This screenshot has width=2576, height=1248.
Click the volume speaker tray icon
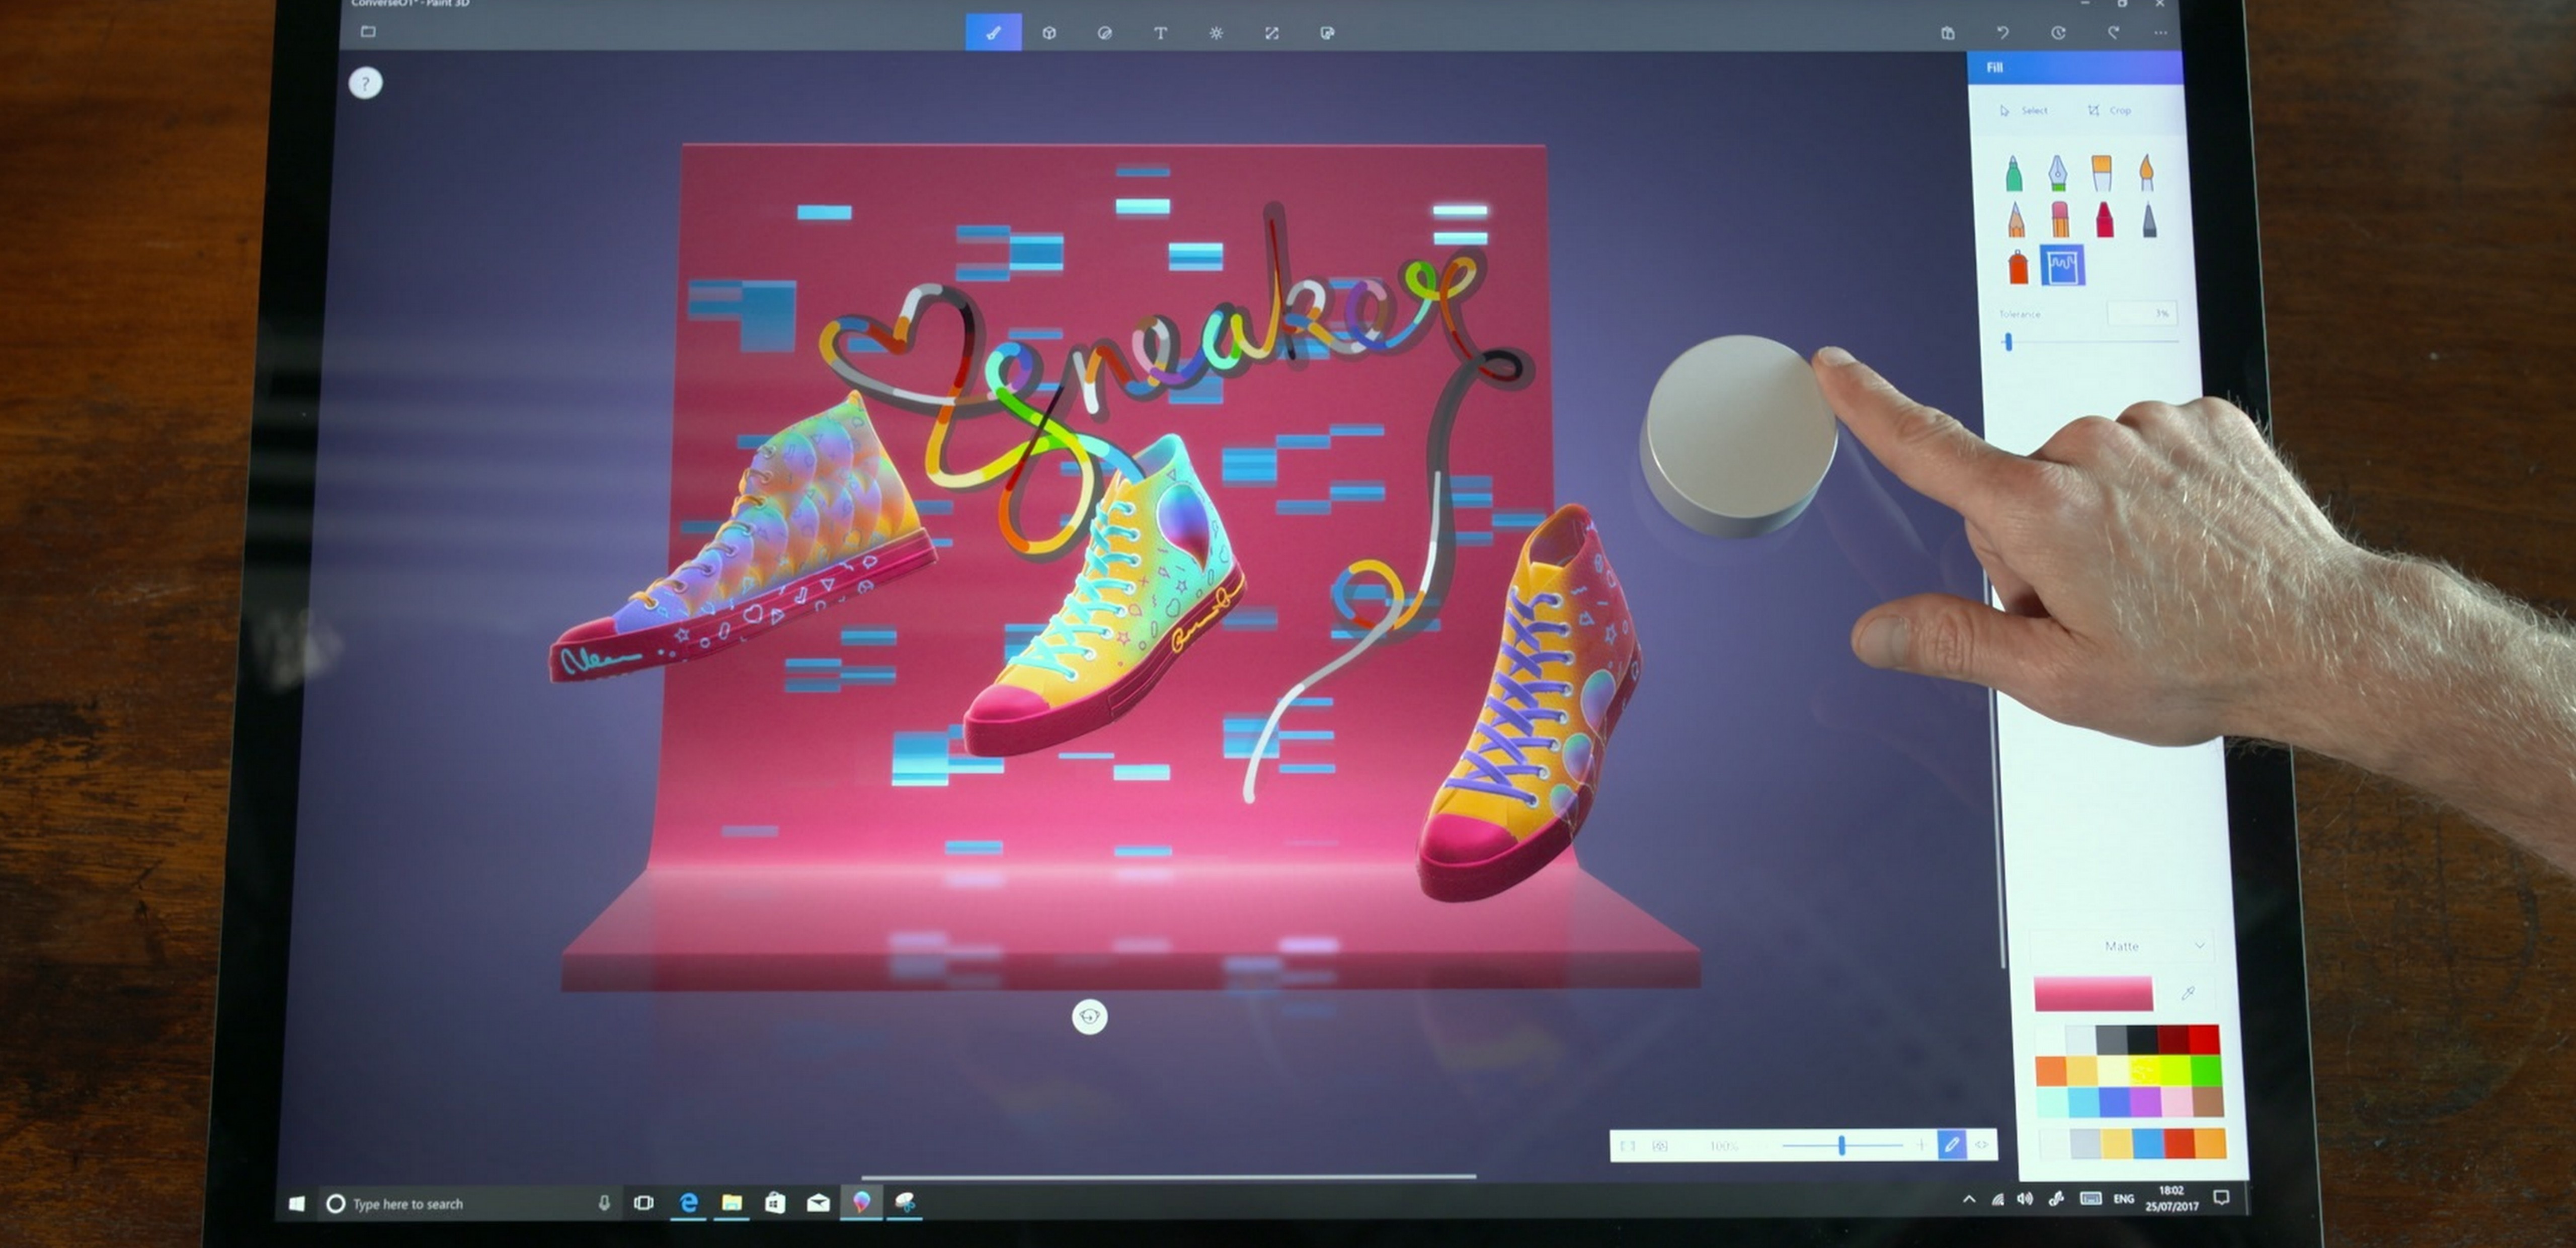click(2025, 1199)
